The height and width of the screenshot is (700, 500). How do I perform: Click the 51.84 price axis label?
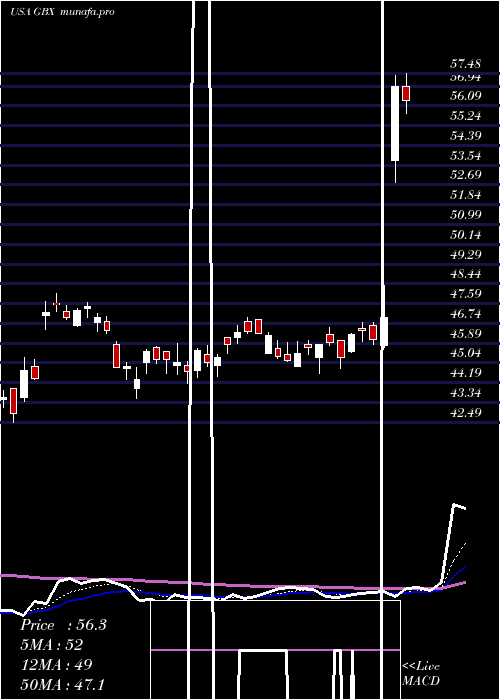466,195
